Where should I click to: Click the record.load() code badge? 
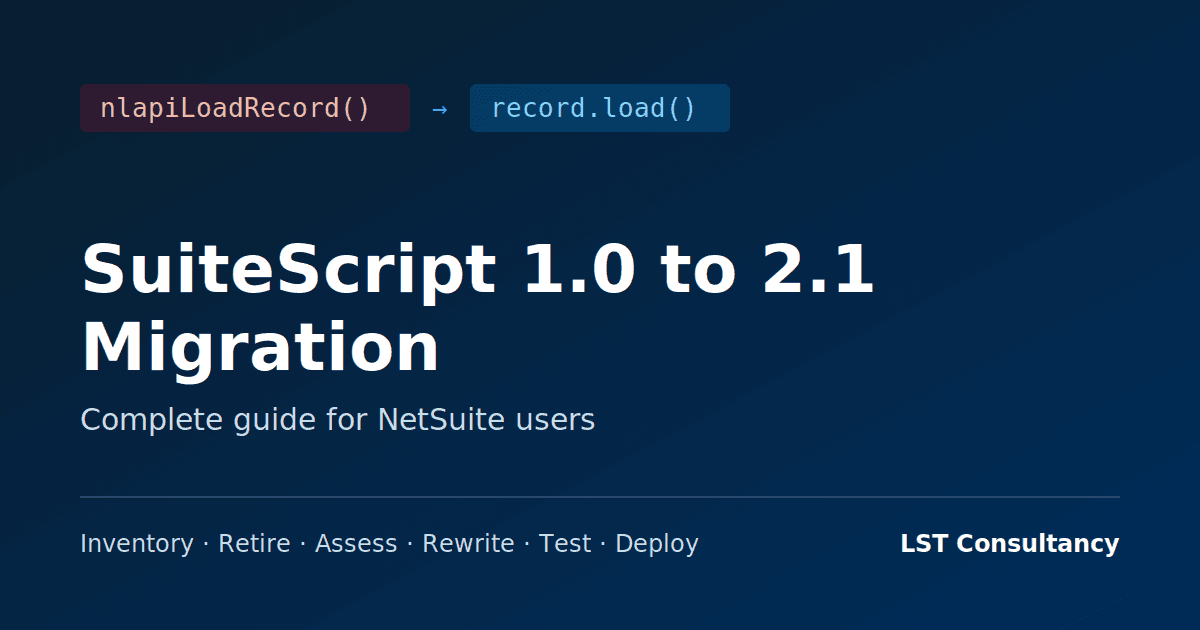pos(600,108)
